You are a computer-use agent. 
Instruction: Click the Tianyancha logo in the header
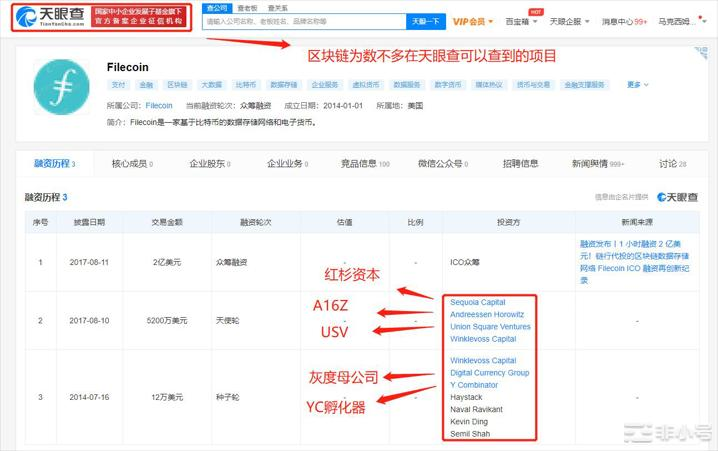[50, 17]
